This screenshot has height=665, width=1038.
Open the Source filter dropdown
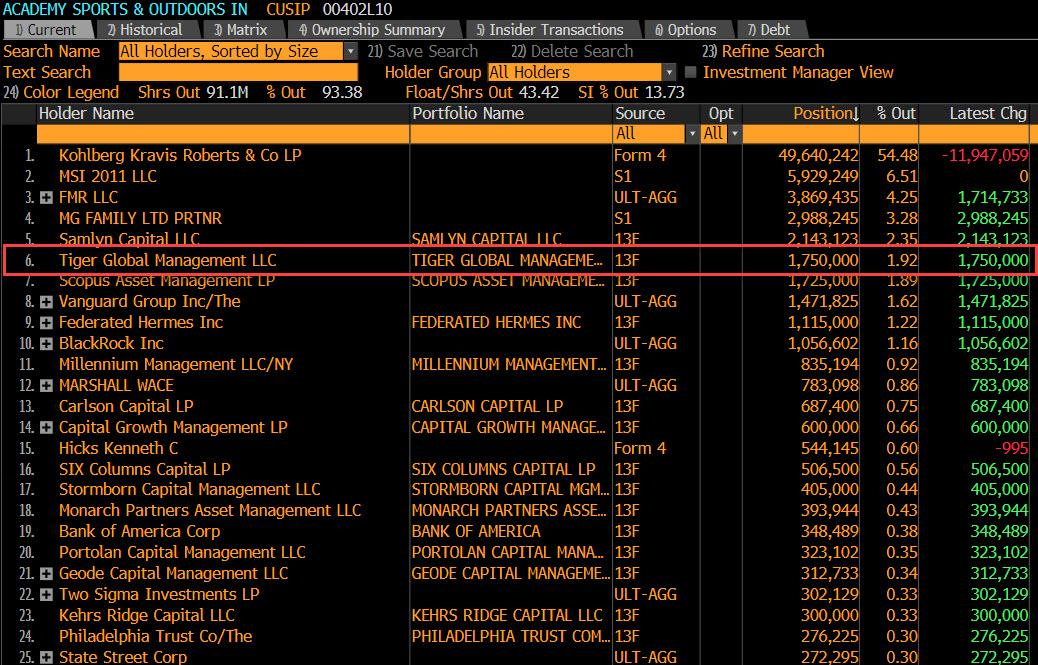(x=692, y=134)
